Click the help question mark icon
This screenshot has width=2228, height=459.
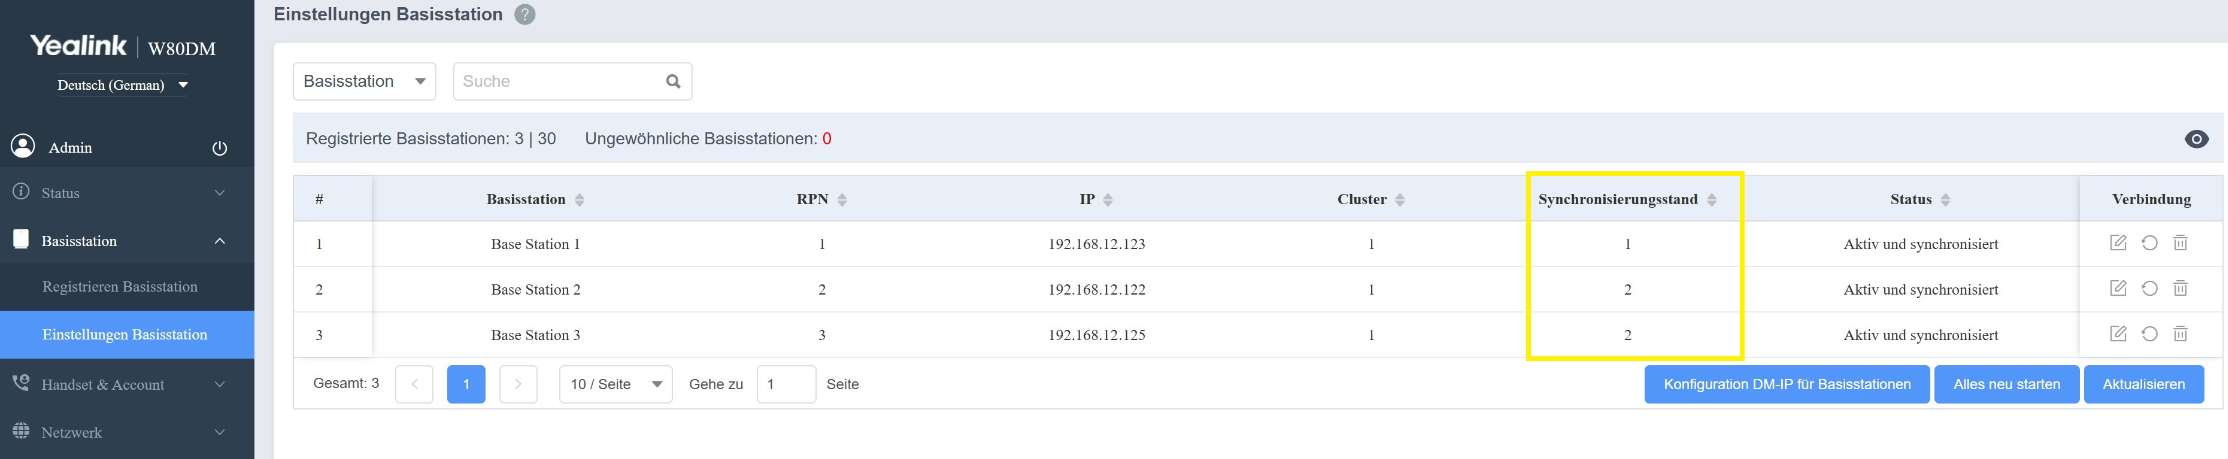point(524,15)
